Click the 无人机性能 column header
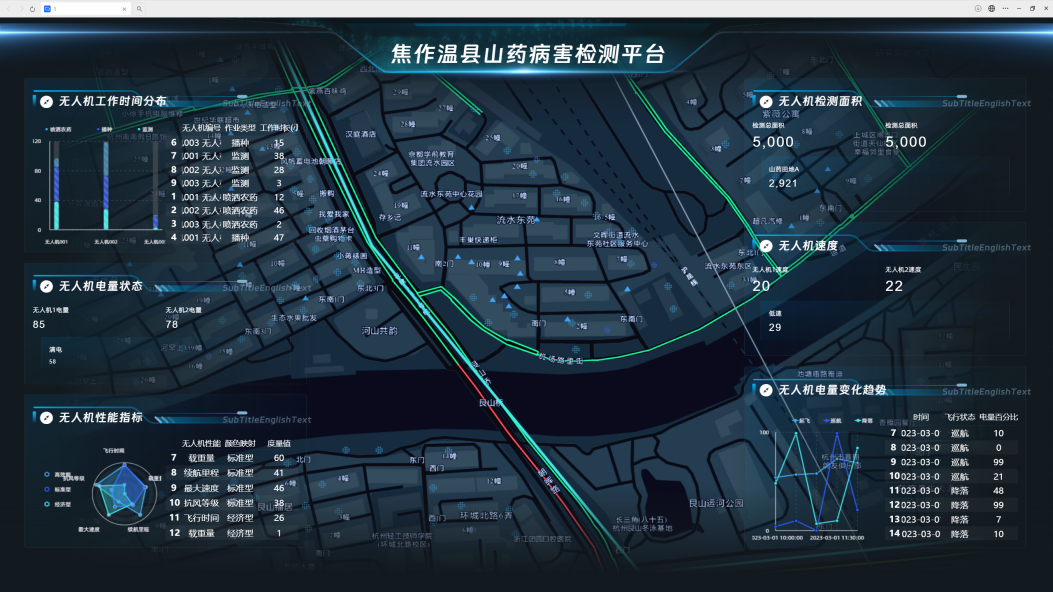Viewport: 1053px width, 592px height. (201, 444)
